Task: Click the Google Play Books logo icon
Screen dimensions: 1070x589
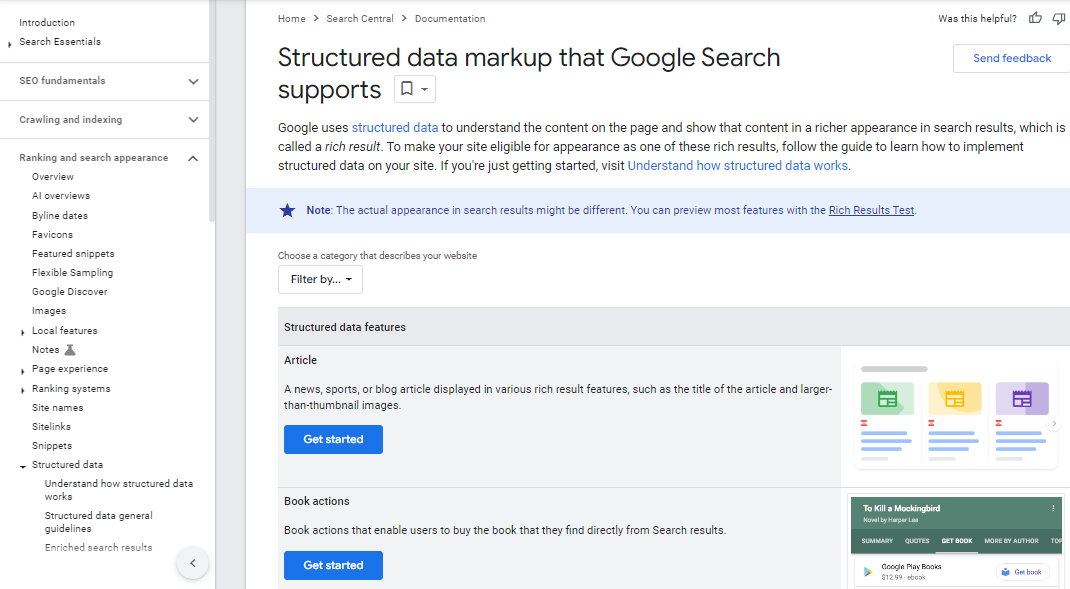Action: 867,572
